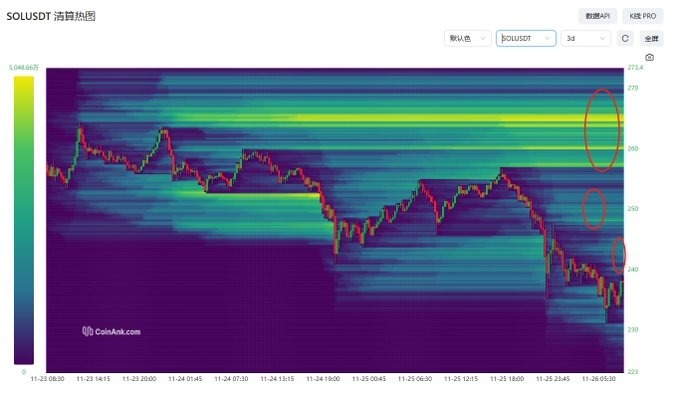
Task: Click the 5,048.66 scale maximum value
Action: click(24, 68)
